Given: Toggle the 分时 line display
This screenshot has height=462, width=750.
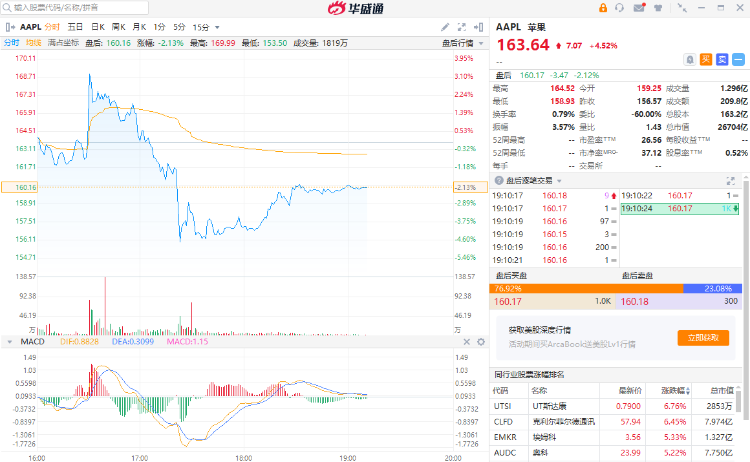Looking at the screenshot, I should click(11, 43).
